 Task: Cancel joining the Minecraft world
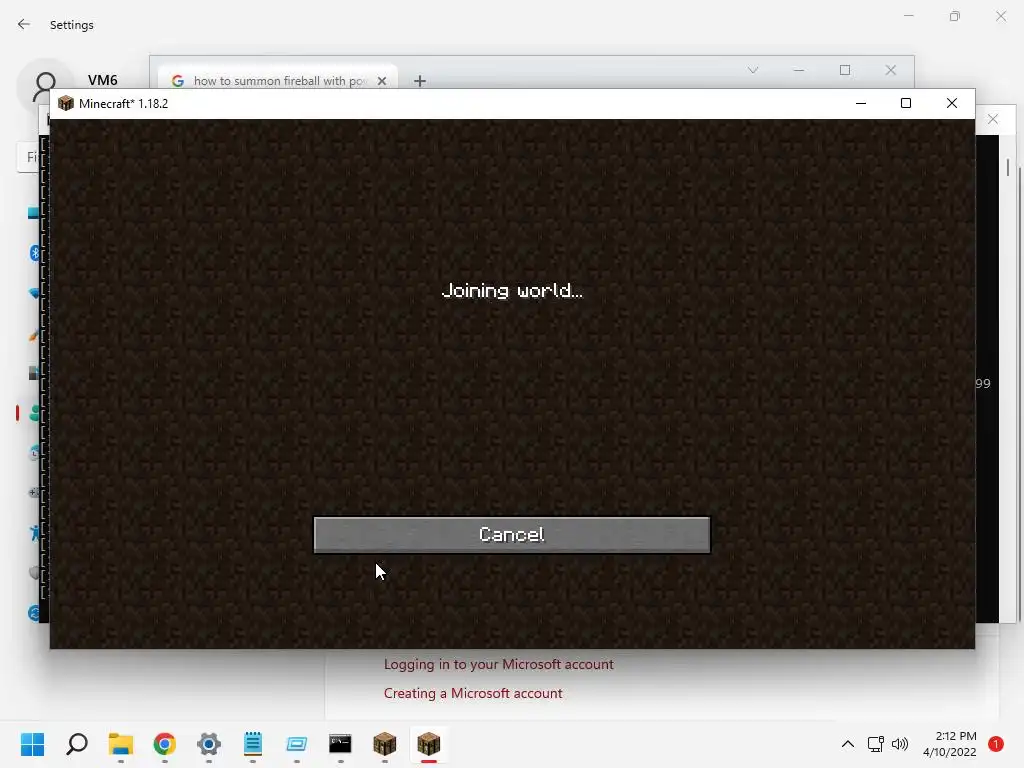(x=511, y=535)
